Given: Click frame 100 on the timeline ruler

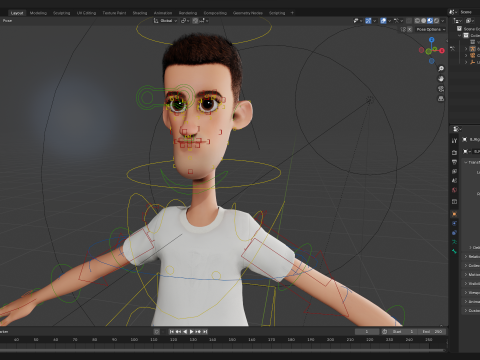Looking at the screenshot, I should click(134, 340).
